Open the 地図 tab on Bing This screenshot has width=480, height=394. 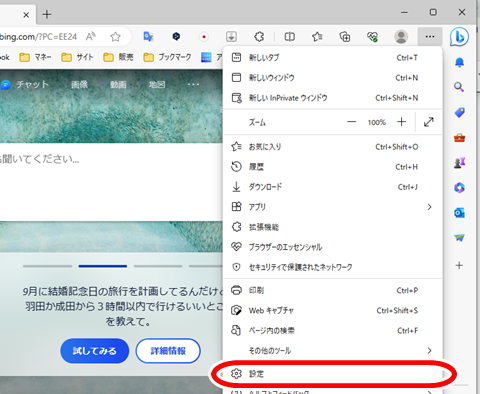tap(157, 85)
